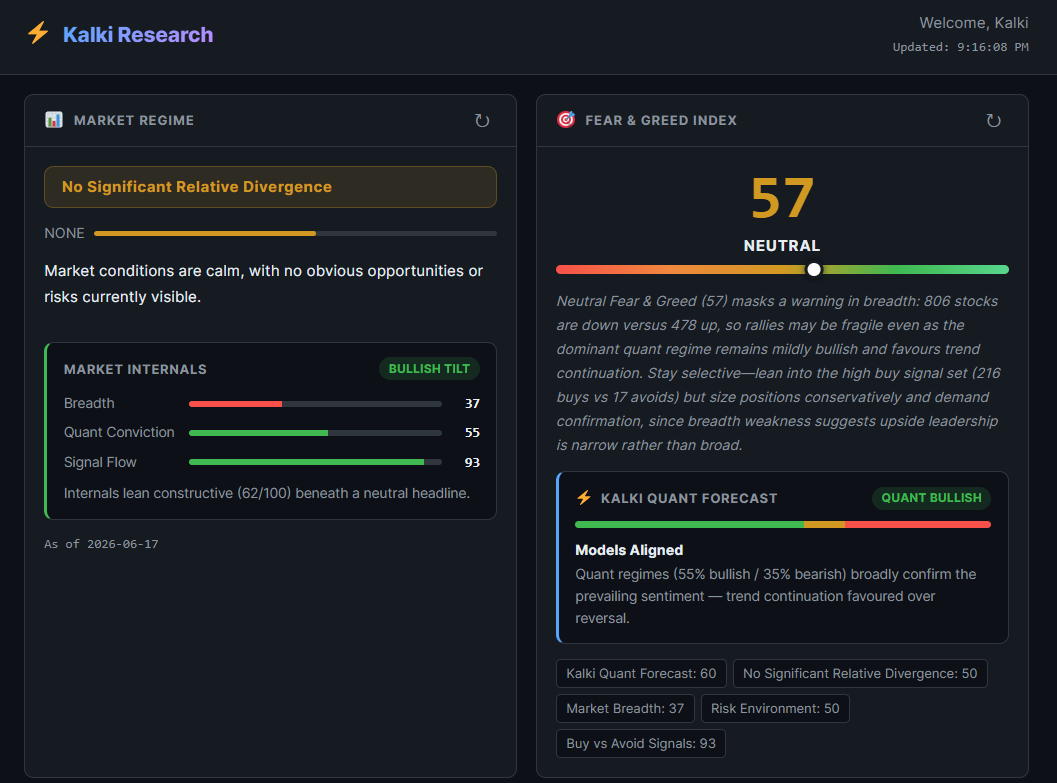Click the Fear & Greed gauge slider knob

coord(814,270)
